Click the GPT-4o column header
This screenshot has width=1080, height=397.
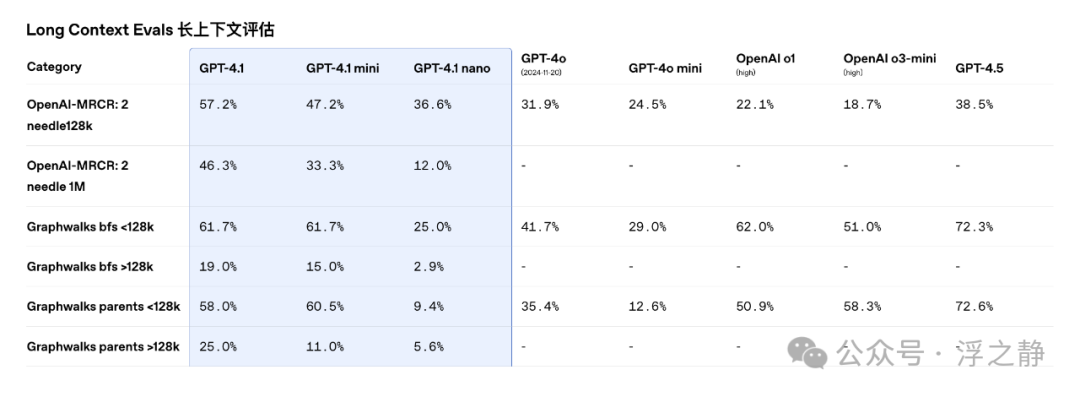click(543, 63)
